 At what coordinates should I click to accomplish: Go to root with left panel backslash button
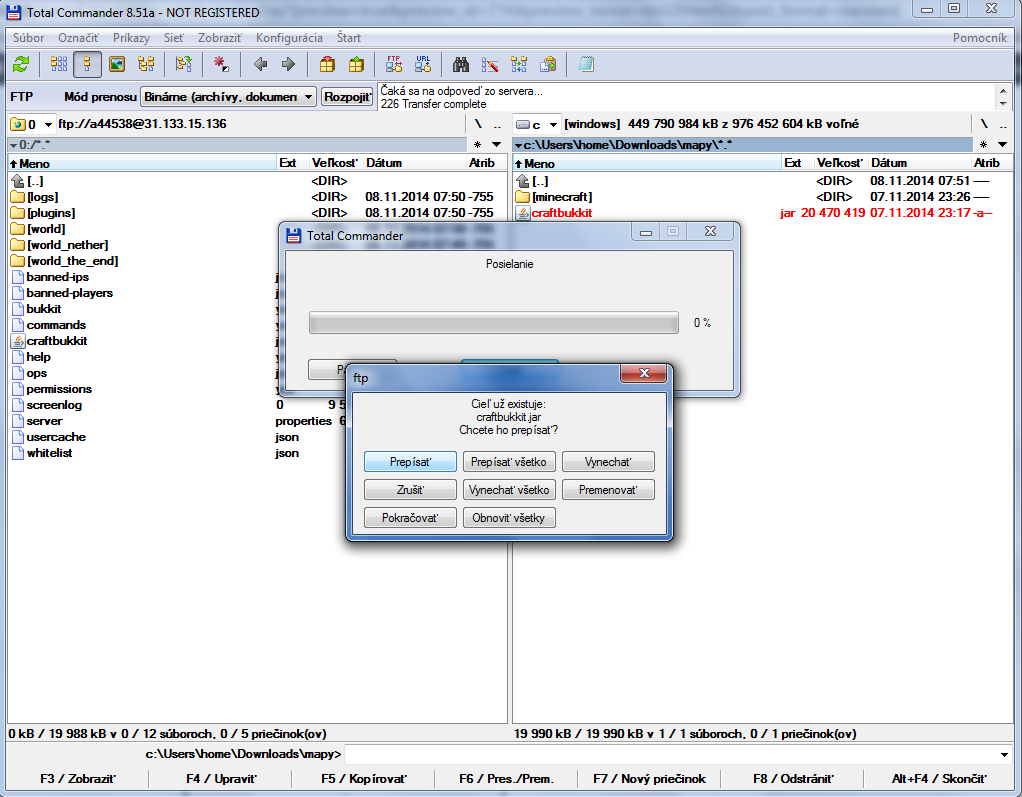tap(478, 124)
